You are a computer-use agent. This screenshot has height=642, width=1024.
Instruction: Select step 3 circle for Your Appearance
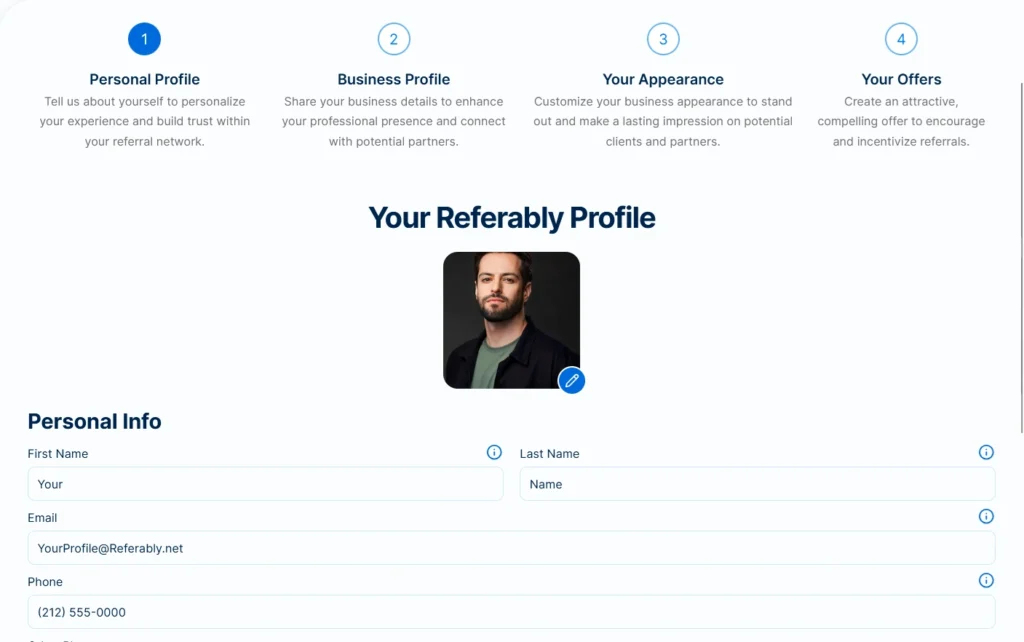click(x=663, y=39)
